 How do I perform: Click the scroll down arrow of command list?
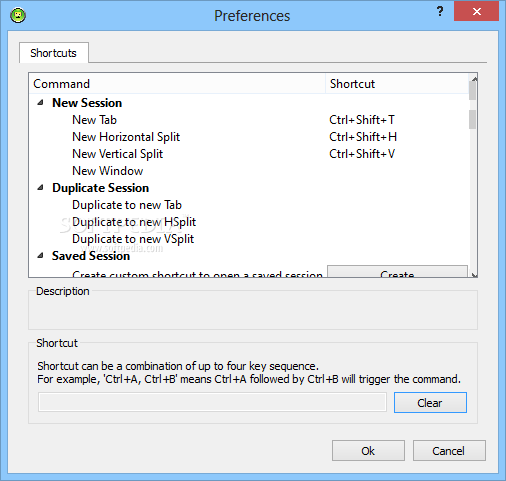(473, 275)
